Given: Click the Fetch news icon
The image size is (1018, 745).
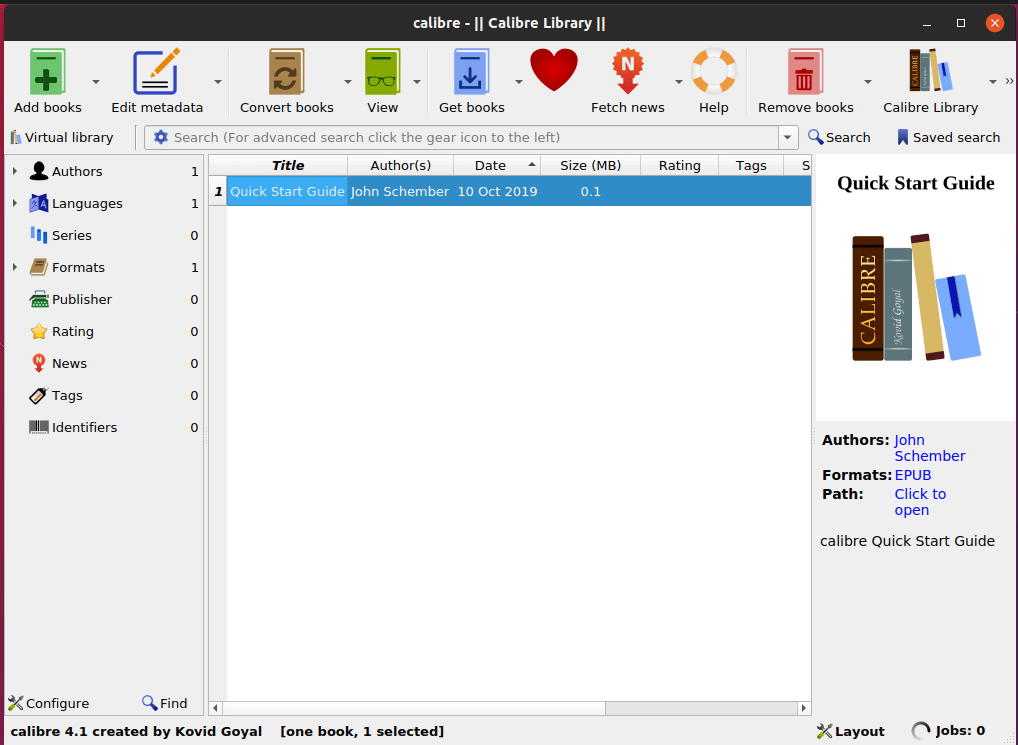Looking at the screenshot, I should [x=628, y=71].
